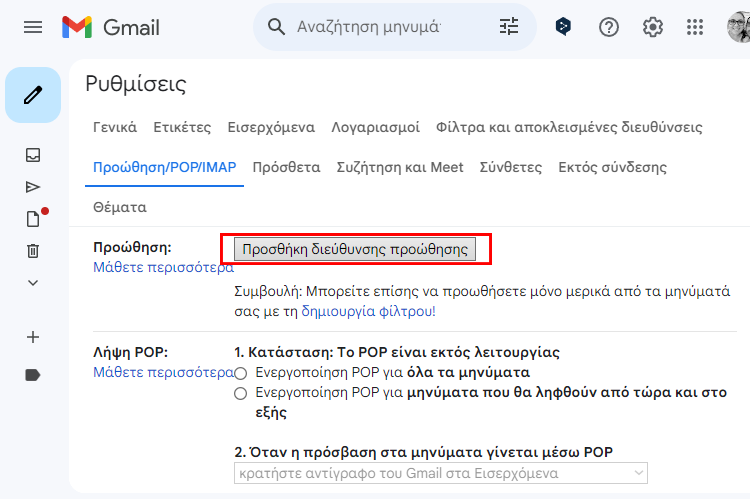The width and height of the screenshot is (750, 500).
Task: Open Μάθετε περισσότερα link under Προώθηση
Action: (x=163, y=267)
